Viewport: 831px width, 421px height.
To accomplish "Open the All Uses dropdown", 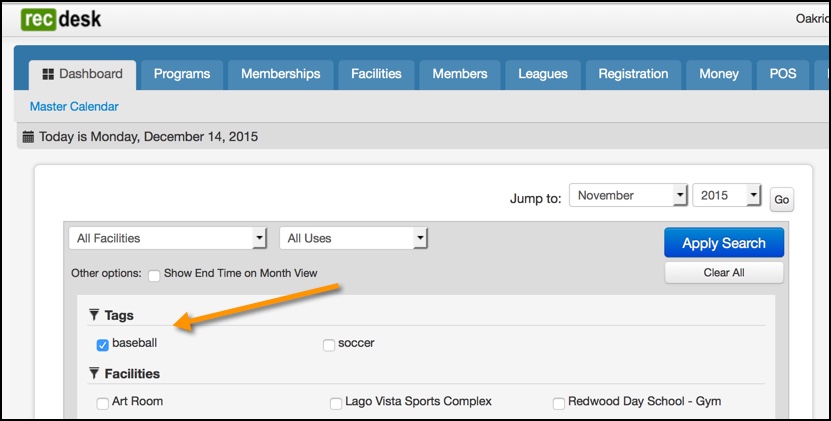I will (353, 238).
